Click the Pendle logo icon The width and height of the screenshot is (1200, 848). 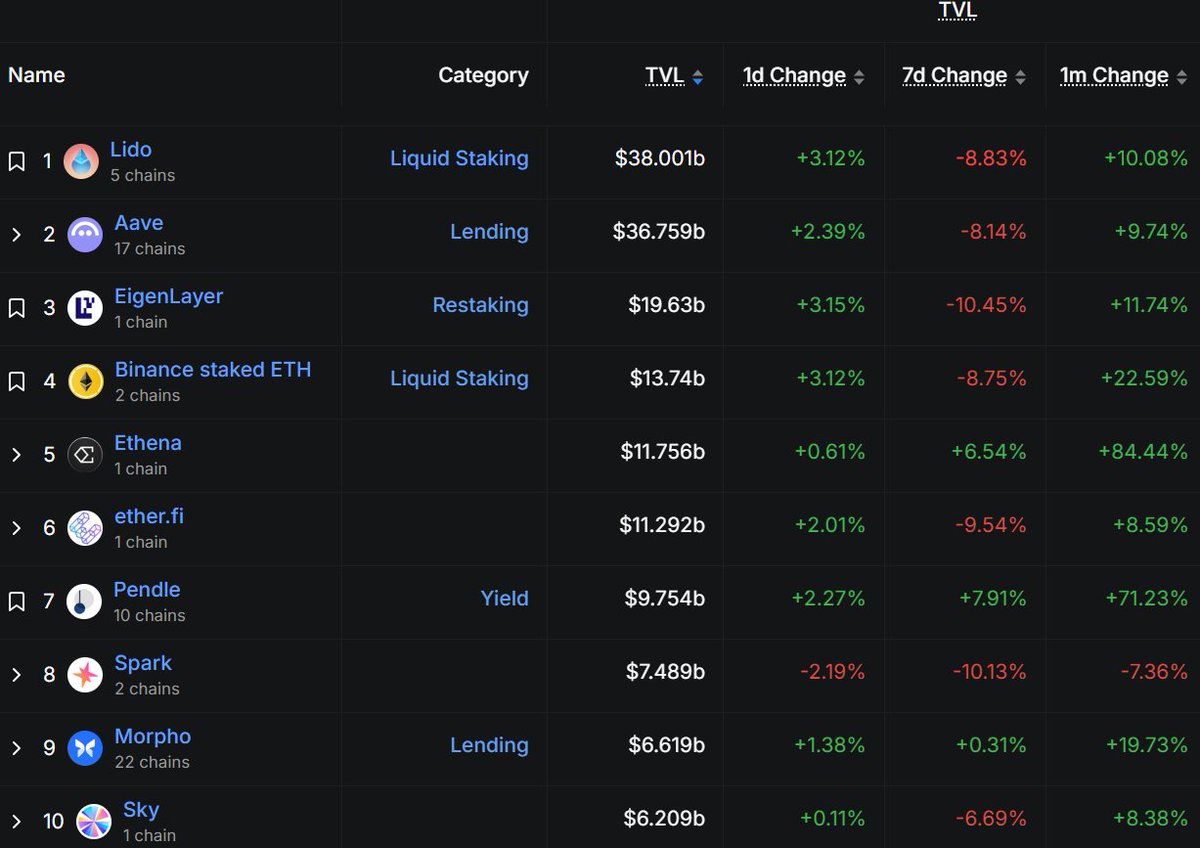tap(84, 601)
